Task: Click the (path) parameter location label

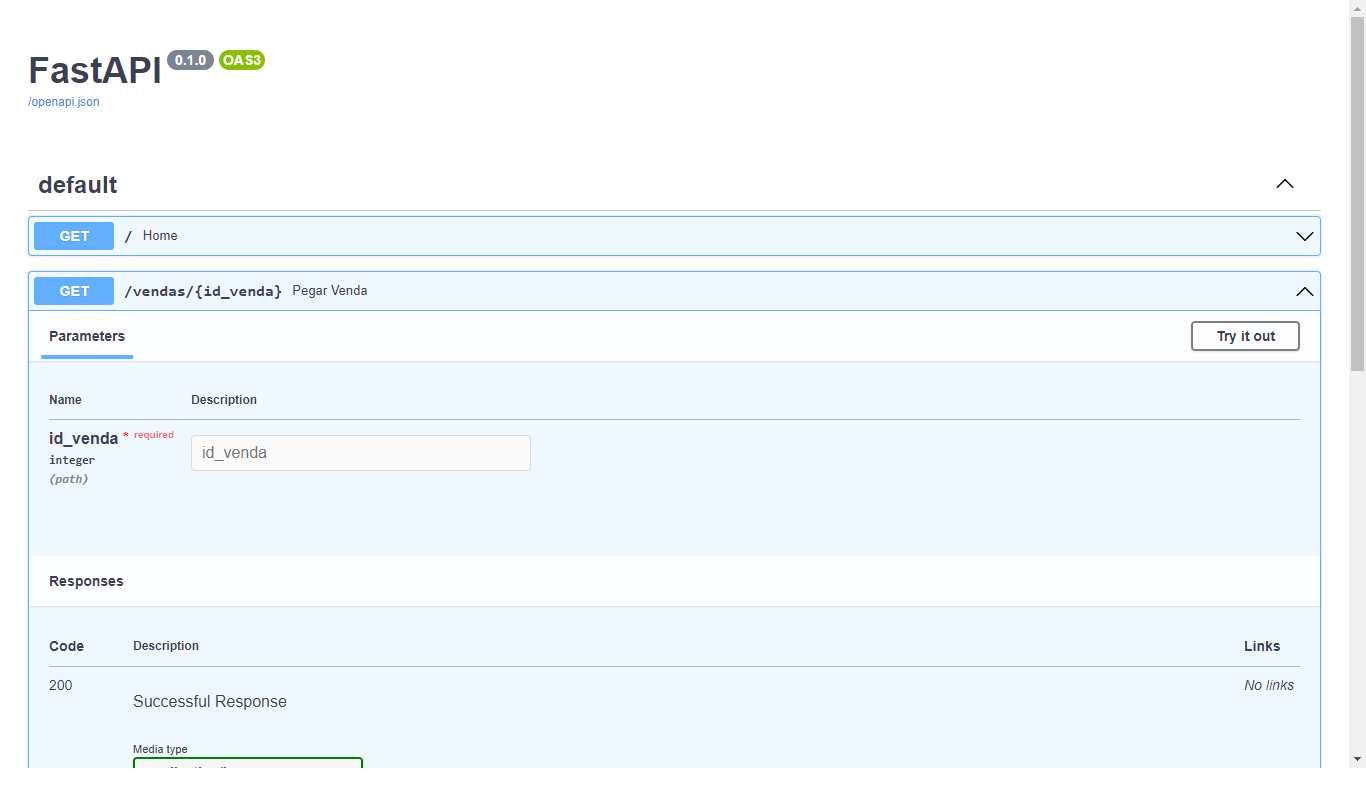Action: click(x=69, y=479)
